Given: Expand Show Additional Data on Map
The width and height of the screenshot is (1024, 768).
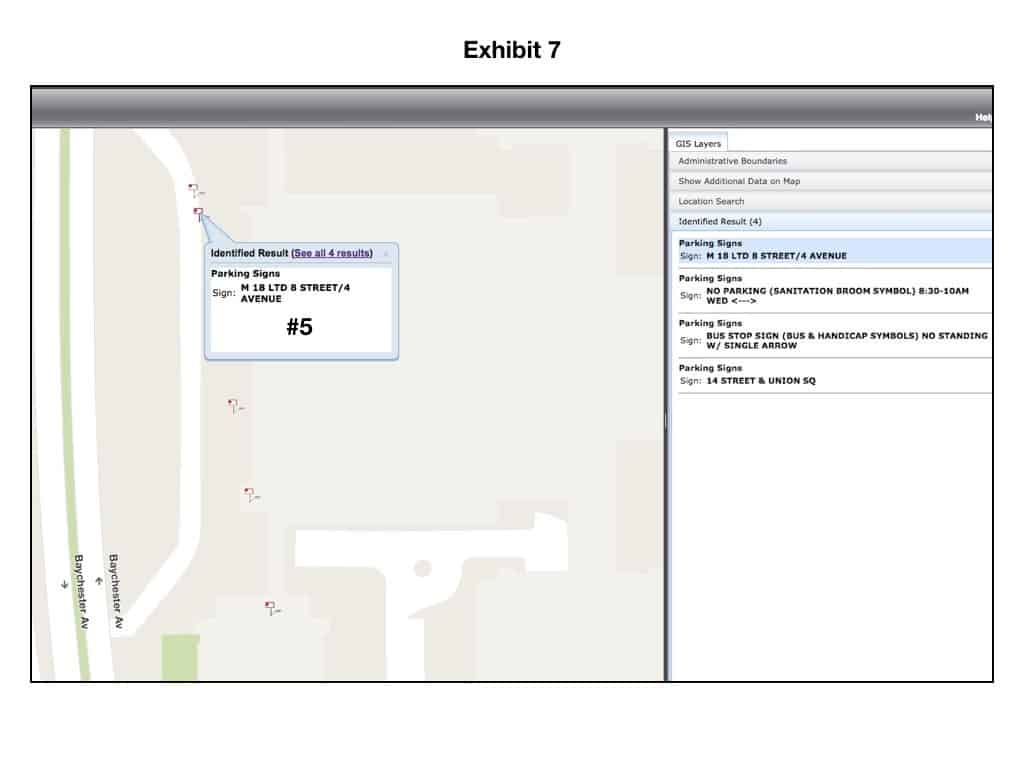Looking at the screenshot, I should point(739,181).
